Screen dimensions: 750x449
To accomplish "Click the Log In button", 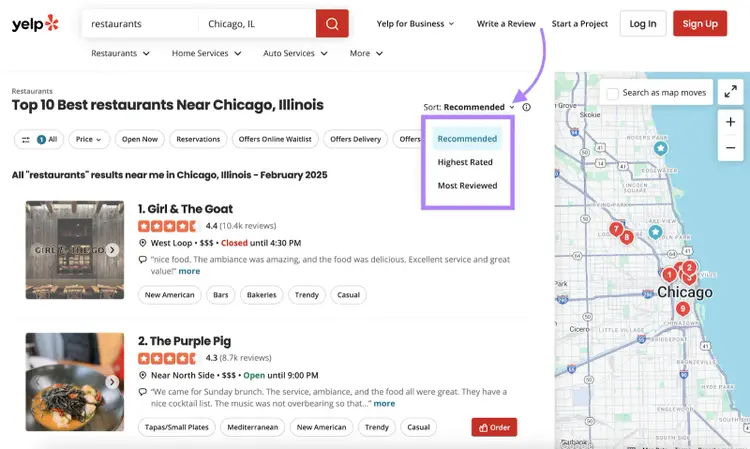I will (x=643, y=23).
